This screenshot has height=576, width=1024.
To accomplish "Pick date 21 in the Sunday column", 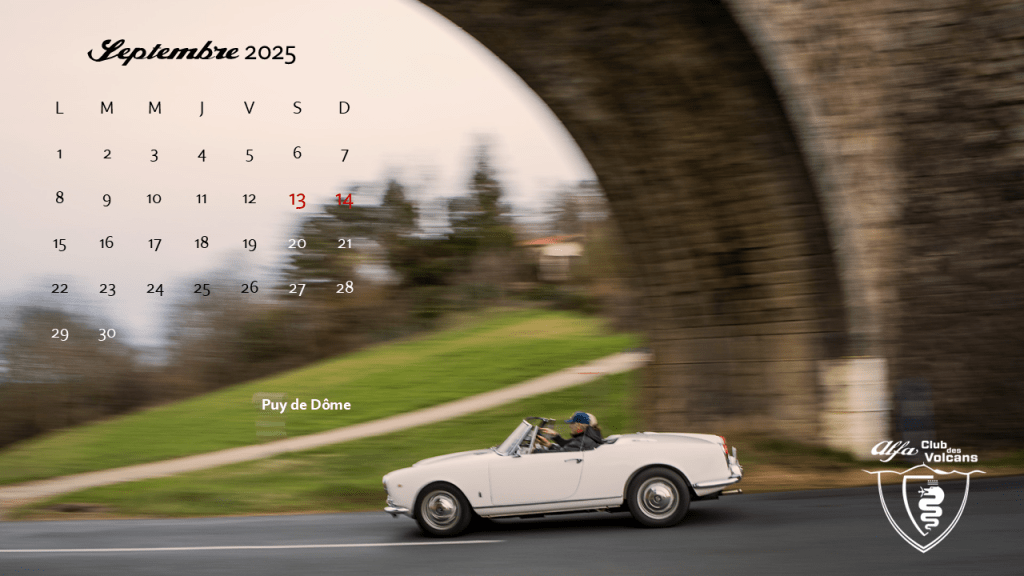I will (x=344, y=243).
